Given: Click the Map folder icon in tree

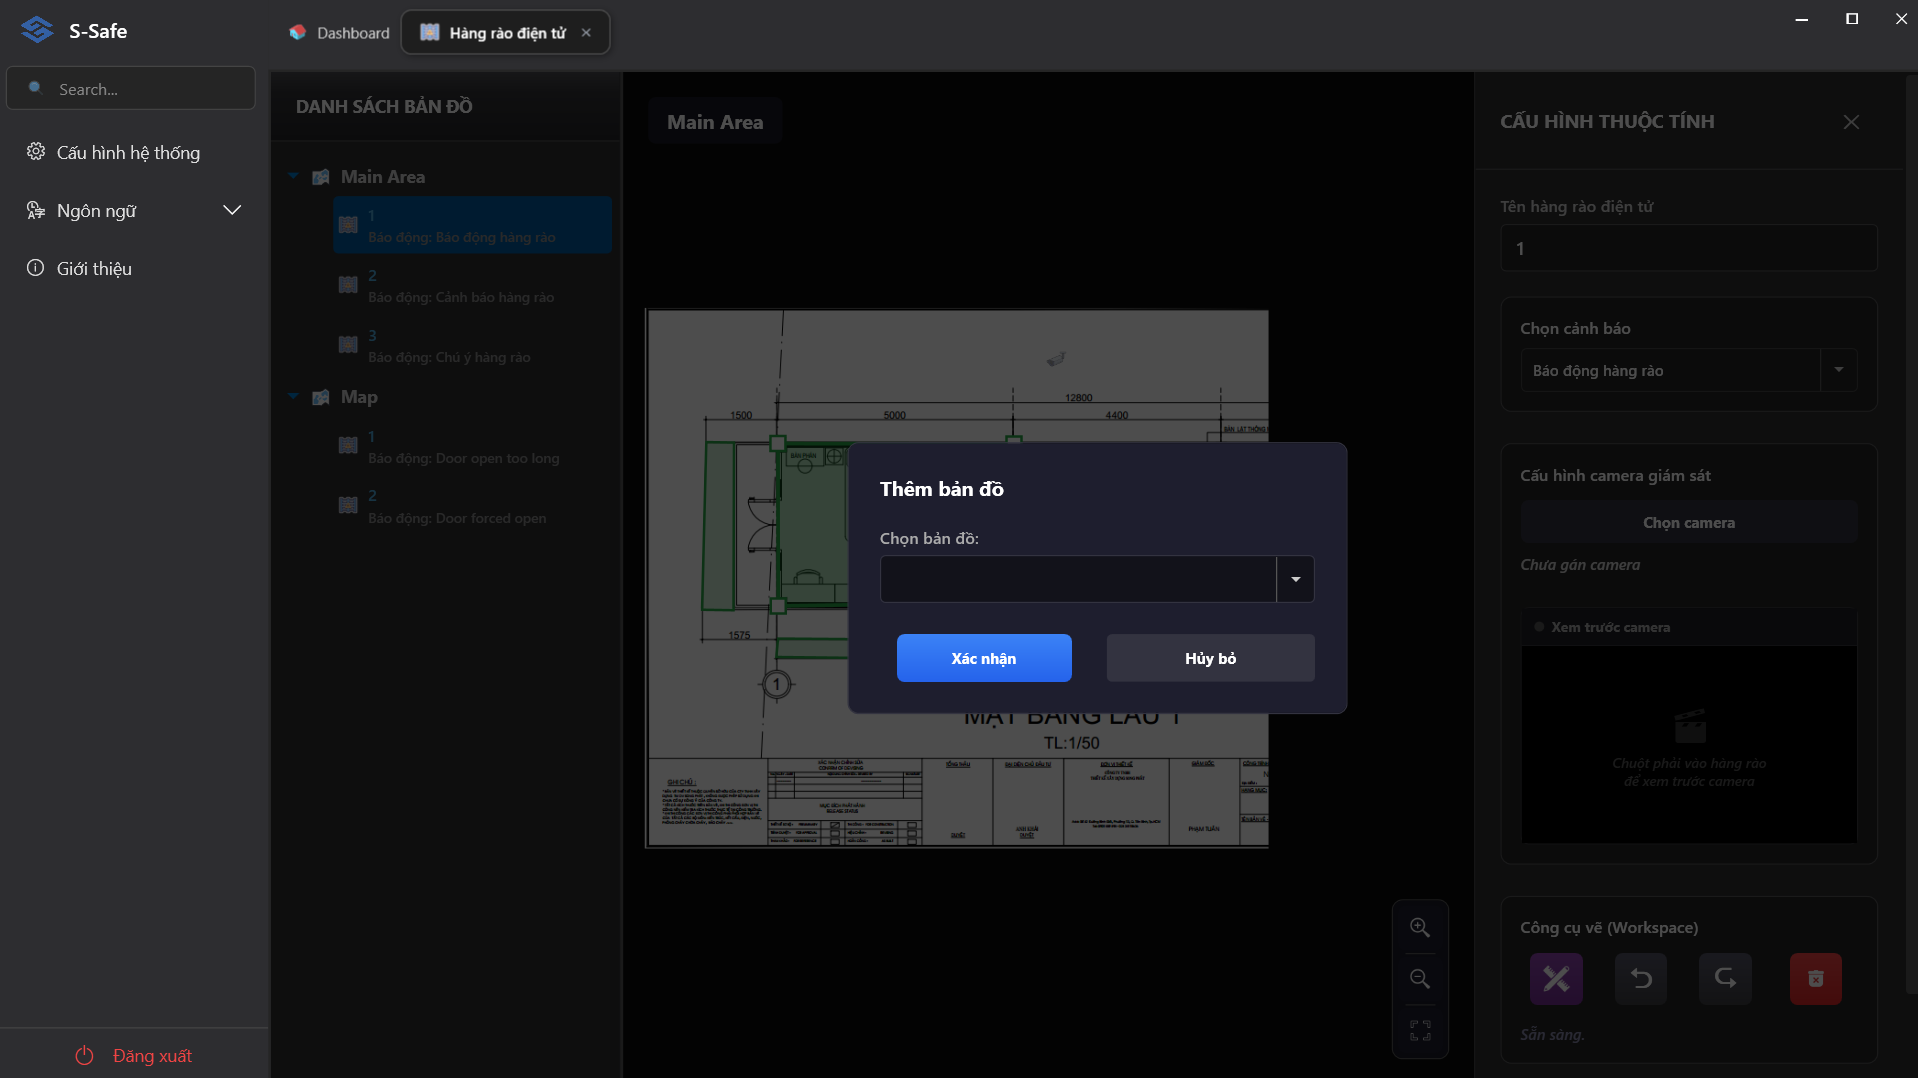Looking at the screenshot, I should tap(321, 397).
